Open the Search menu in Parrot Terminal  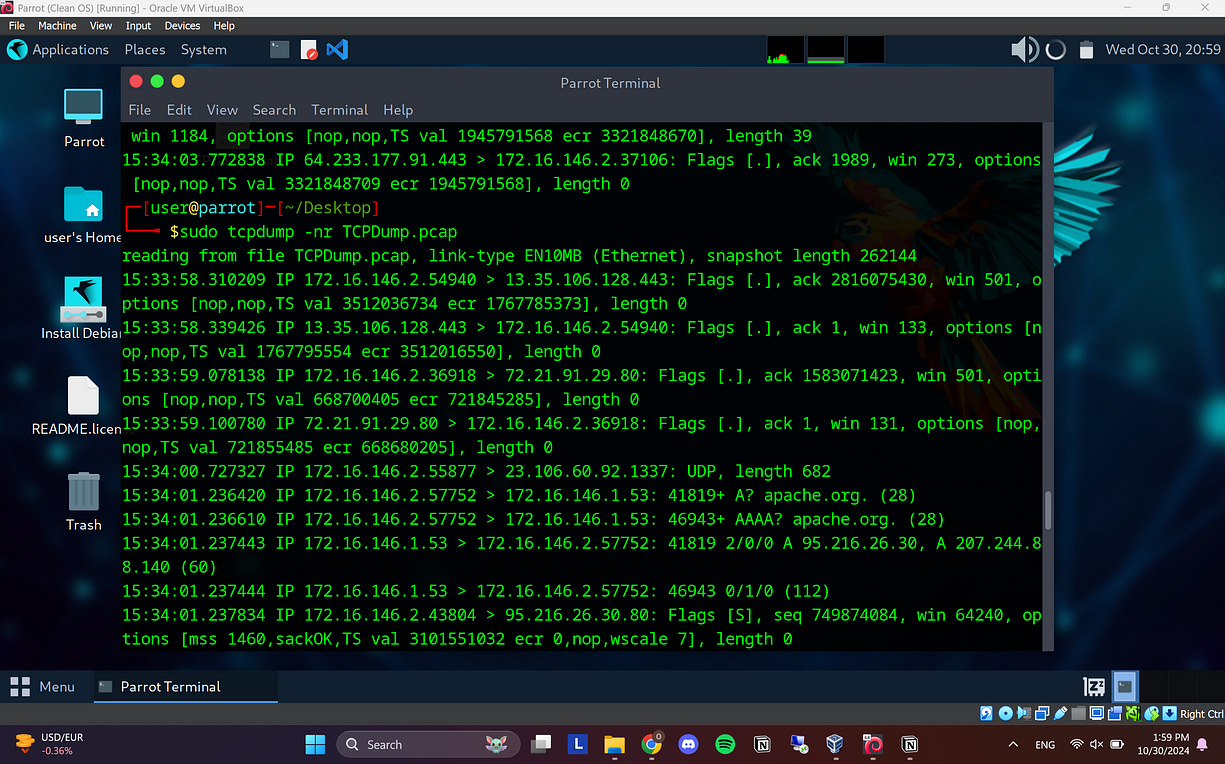[x=274, y=110]
